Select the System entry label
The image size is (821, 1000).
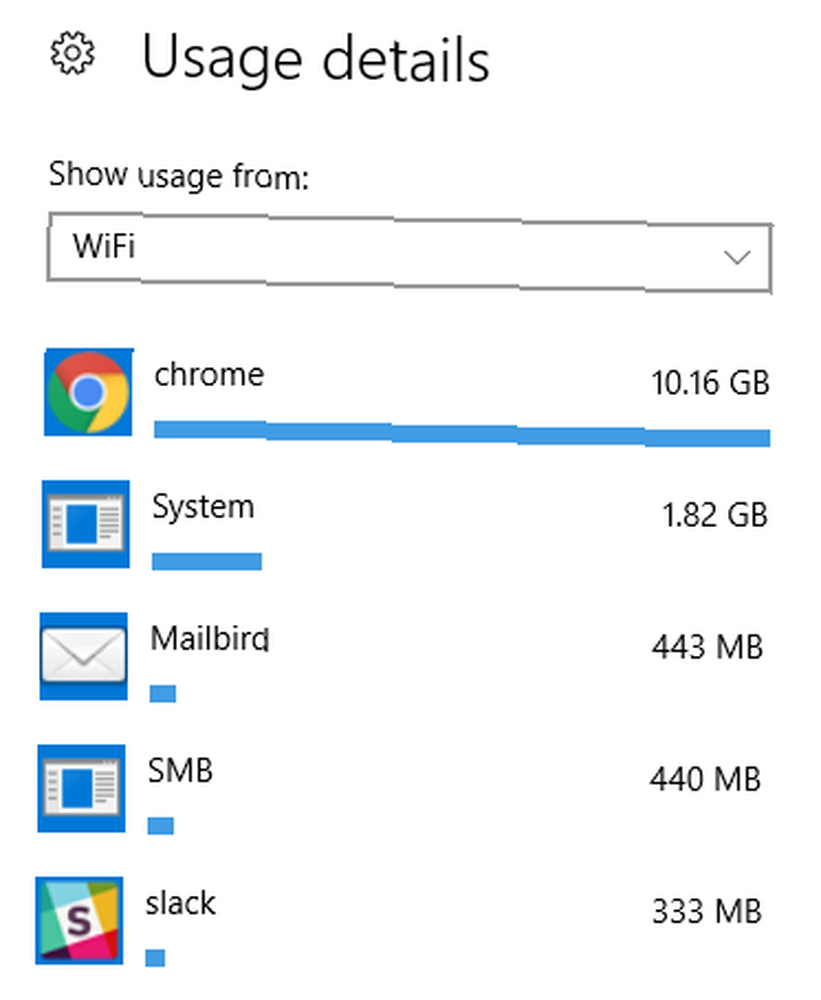pyautogui.click(x=203, y=508)
